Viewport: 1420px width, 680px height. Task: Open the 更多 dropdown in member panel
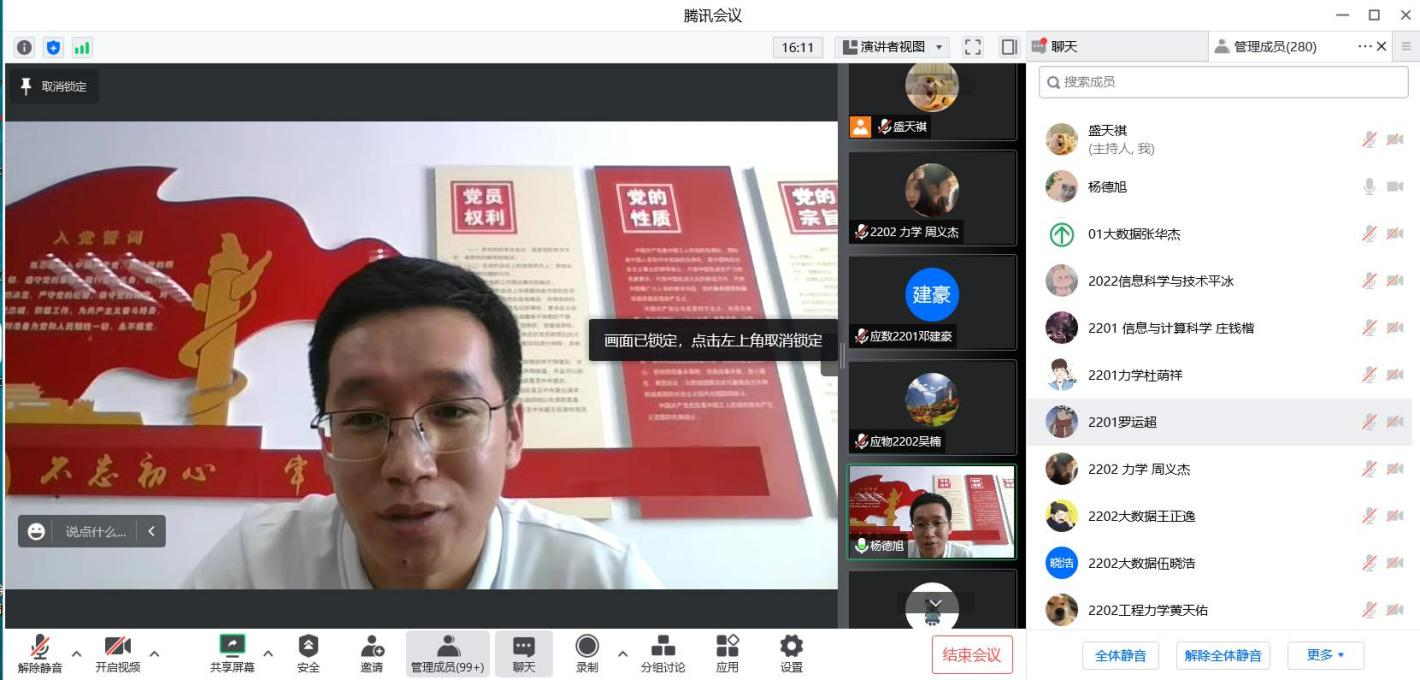pyautogui.click(x=1325, y=655)
